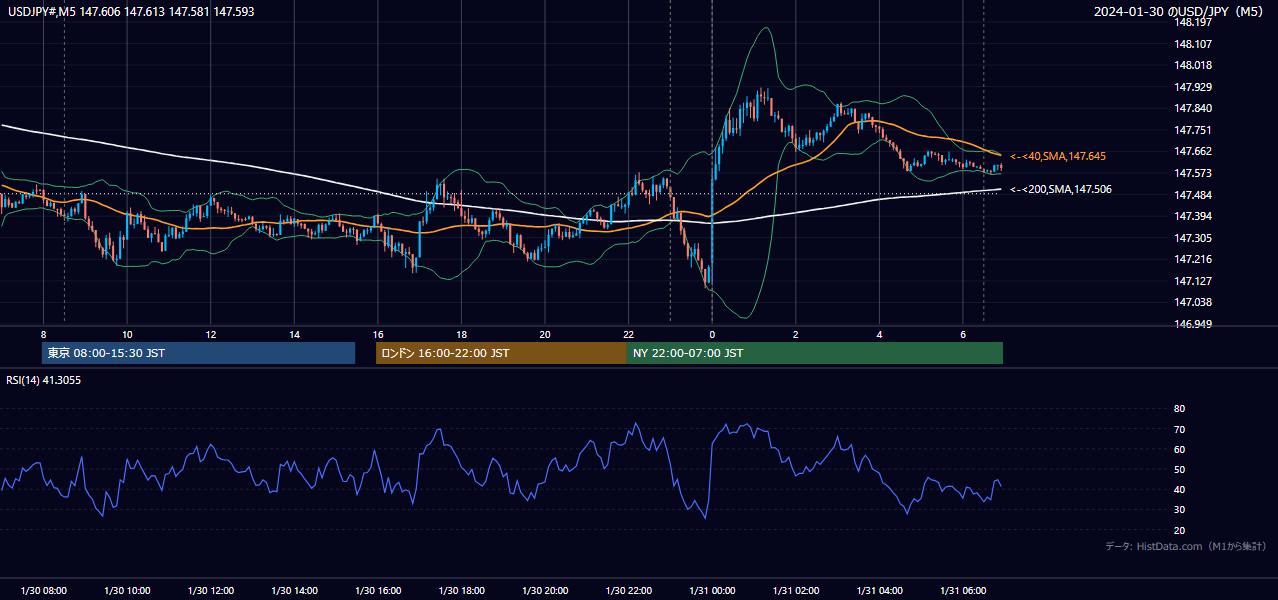Click price axis value 147.394

tap(1194, 216)
